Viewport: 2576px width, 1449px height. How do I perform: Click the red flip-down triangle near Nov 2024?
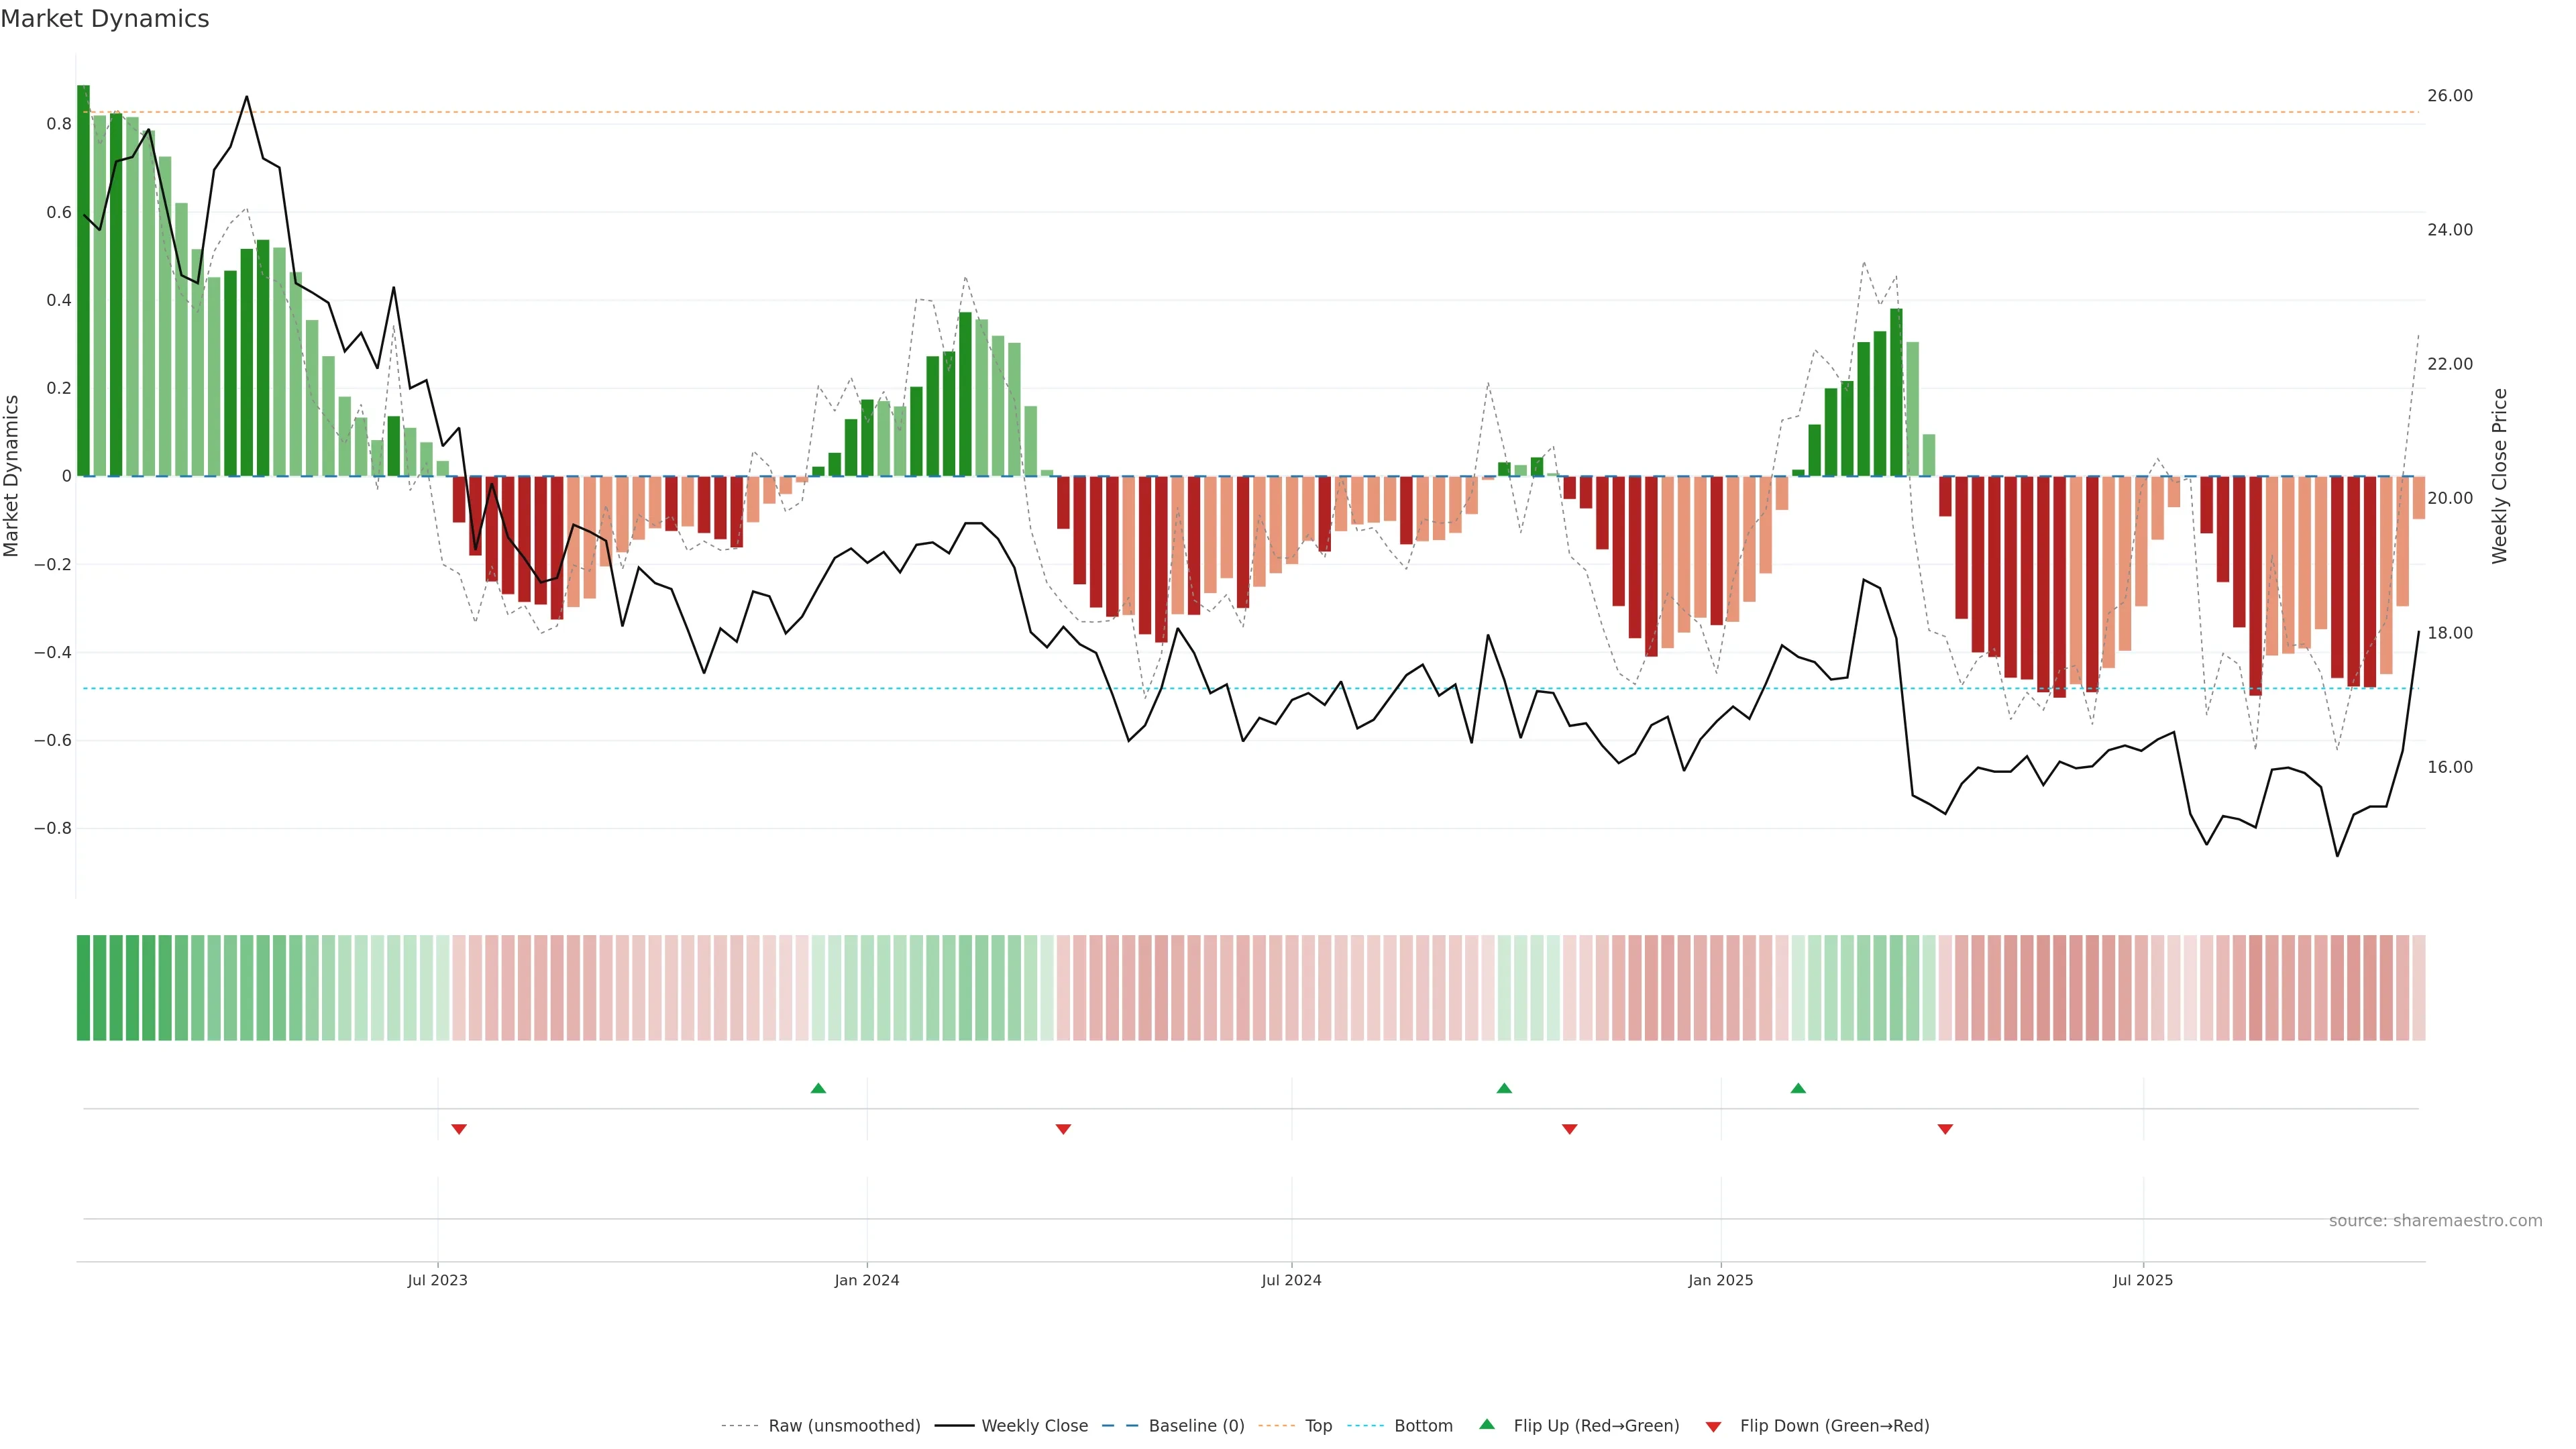[1569, 1129]
